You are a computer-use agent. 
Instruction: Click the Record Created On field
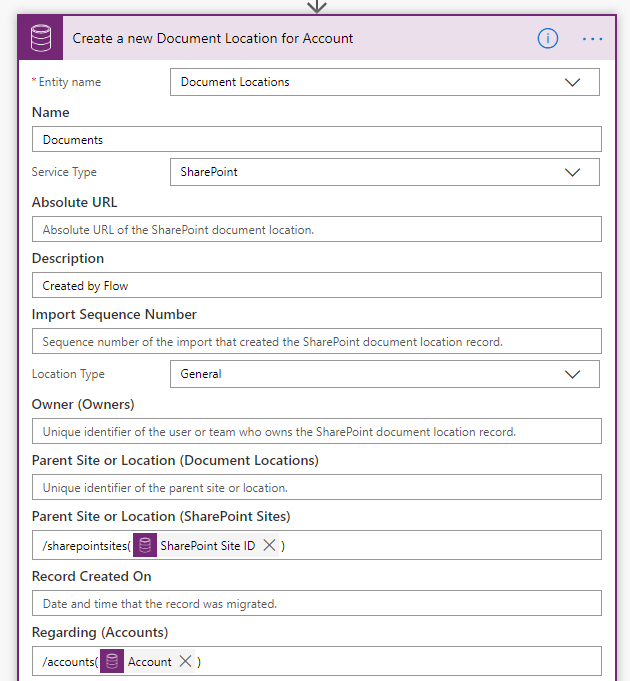pos(316,604)
